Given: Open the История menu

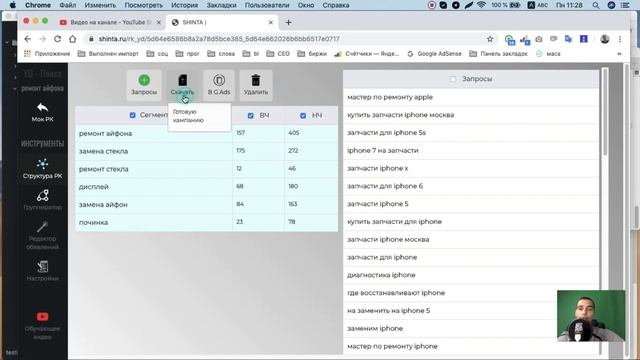Looking at the screenshot, I should 184,5.
